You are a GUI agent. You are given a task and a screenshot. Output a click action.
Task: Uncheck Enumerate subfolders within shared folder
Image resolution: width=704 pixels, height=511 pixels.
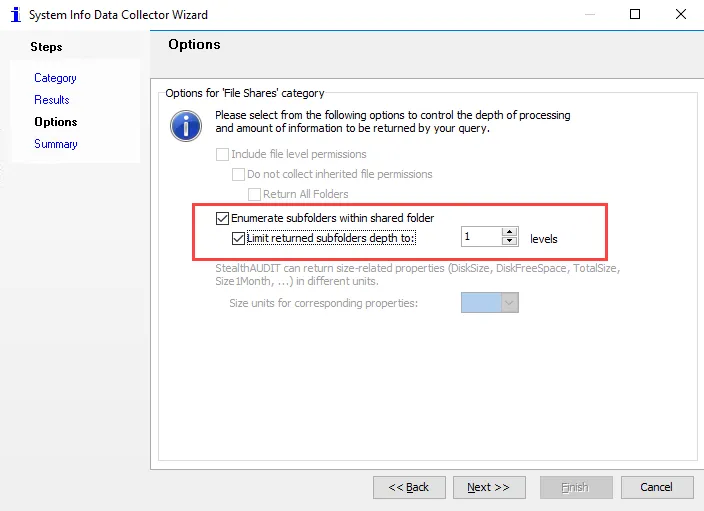pyautogui.click(x=222, y=218)
